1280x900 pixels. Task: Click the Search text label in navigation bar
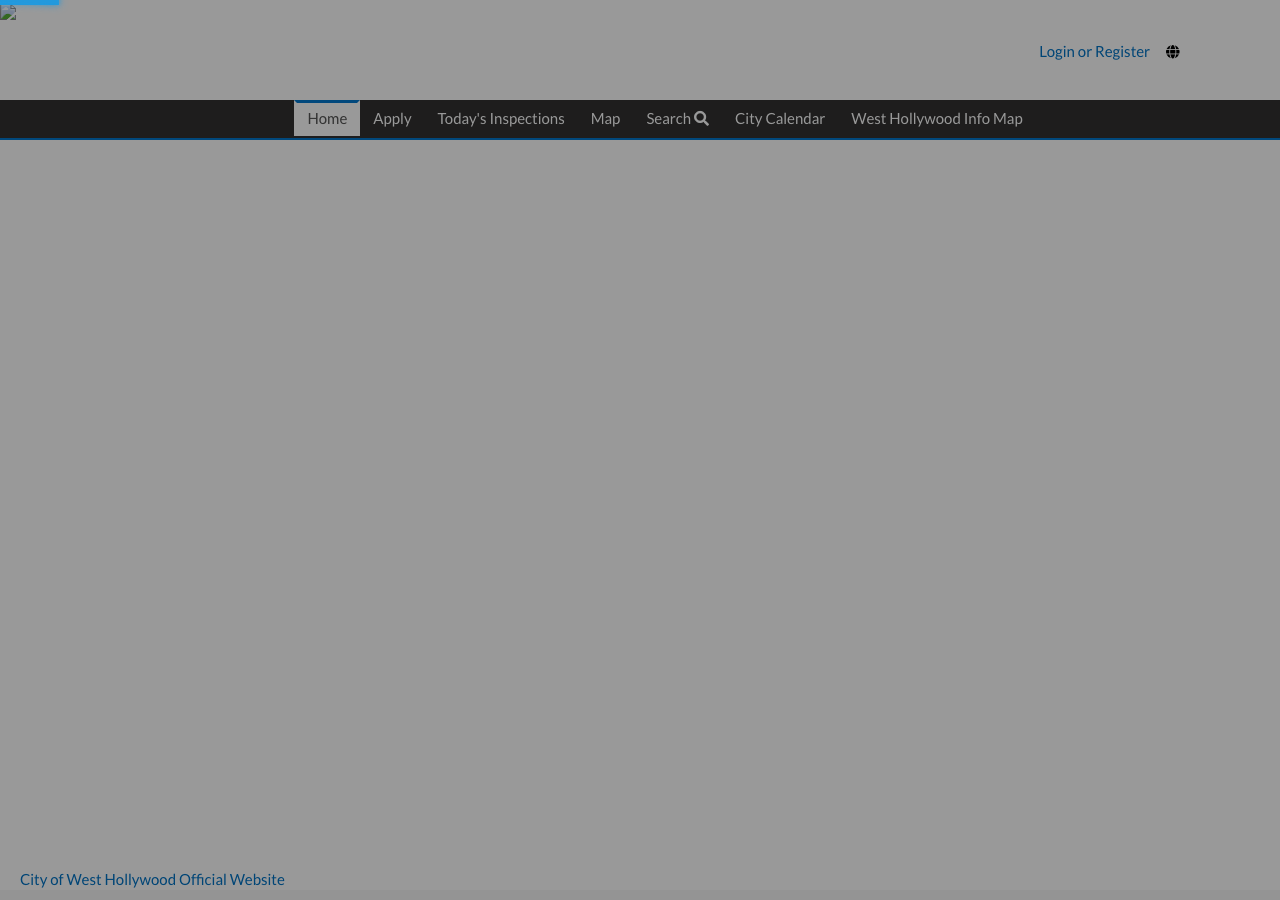coord(668,118)
